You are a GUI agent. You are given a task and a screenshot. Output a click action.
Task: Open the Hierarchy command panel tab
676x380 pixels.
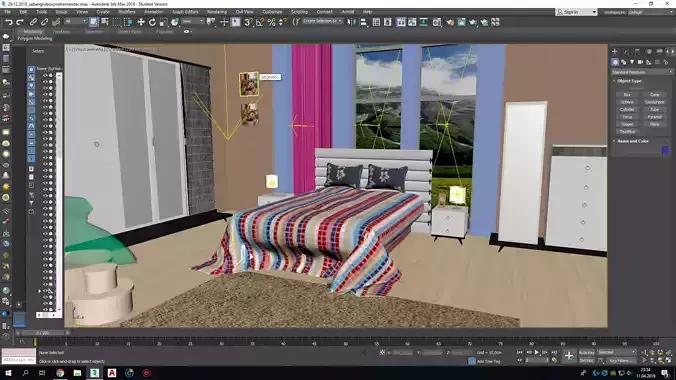tap(638, 51)
